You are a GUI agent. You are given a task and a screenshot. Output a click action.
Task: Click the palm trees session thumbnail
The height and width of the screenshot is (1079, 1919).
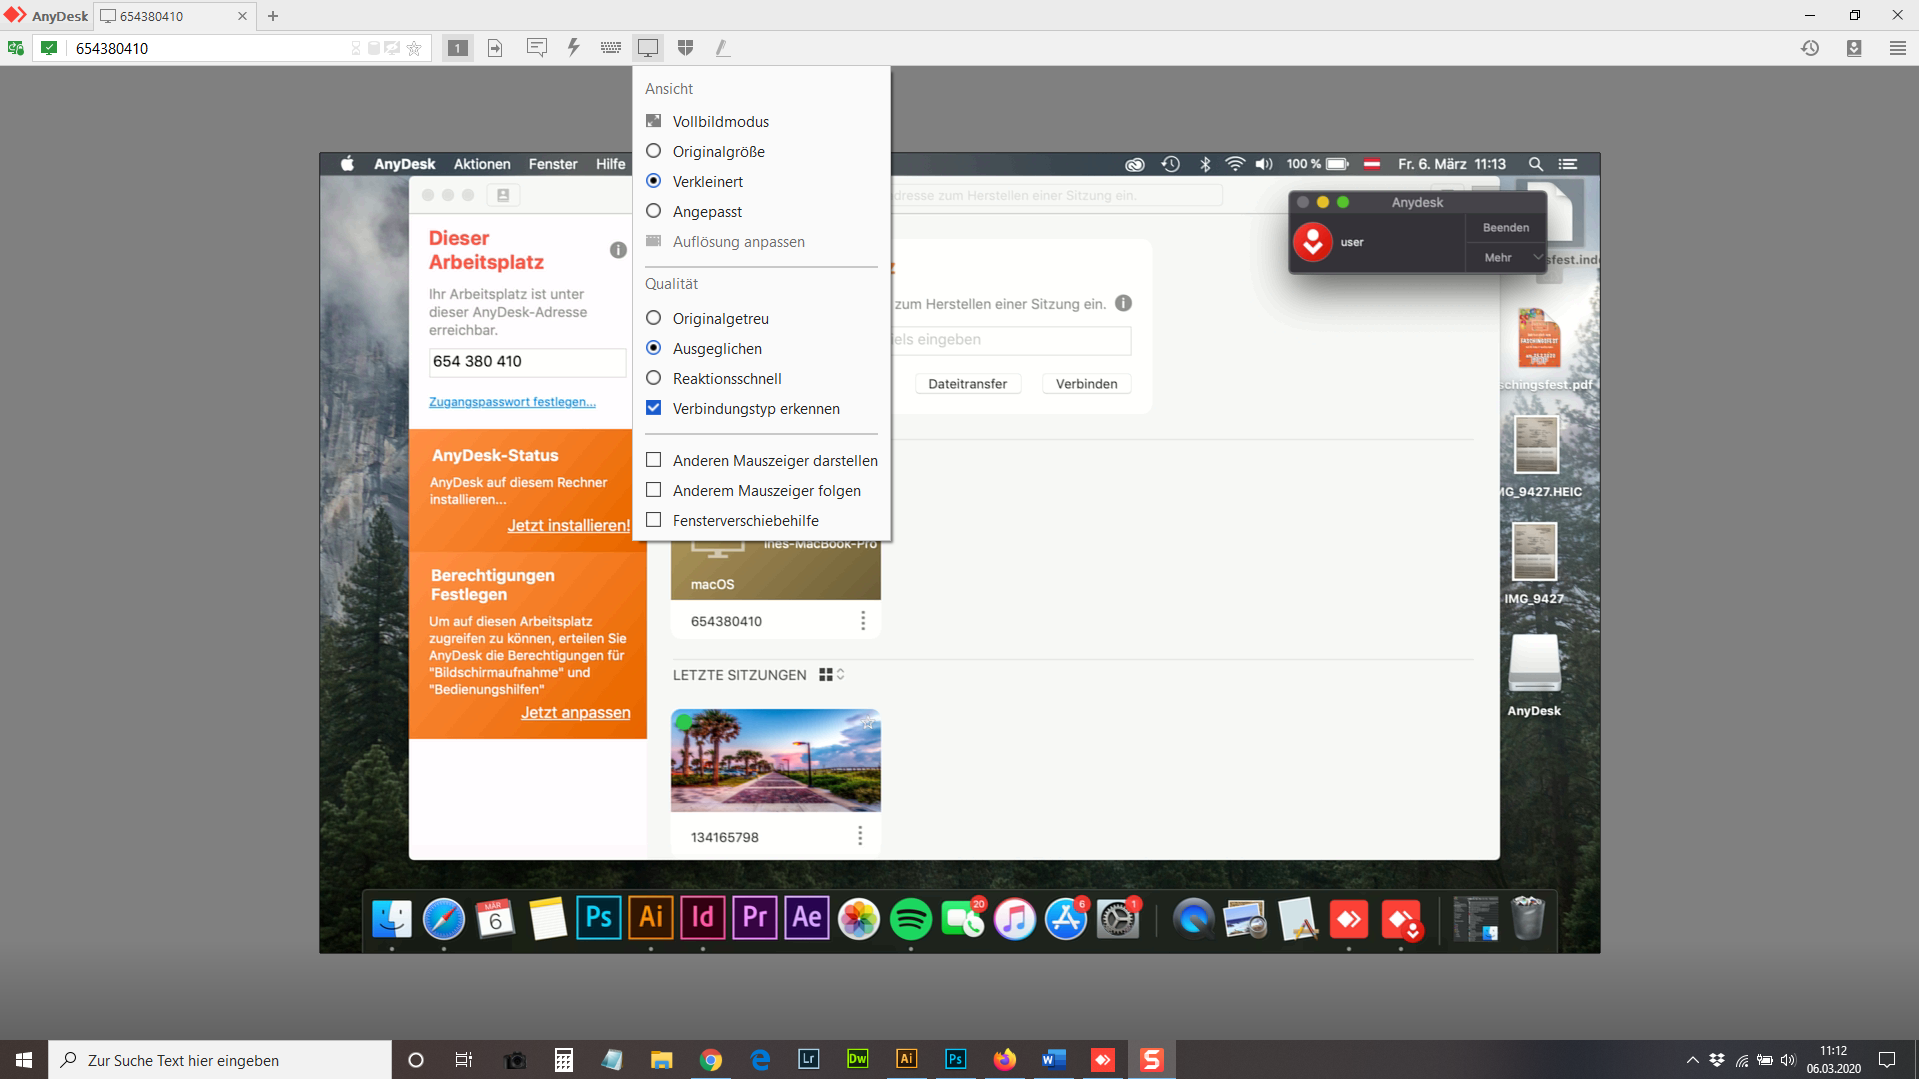[x=775, y=760]
